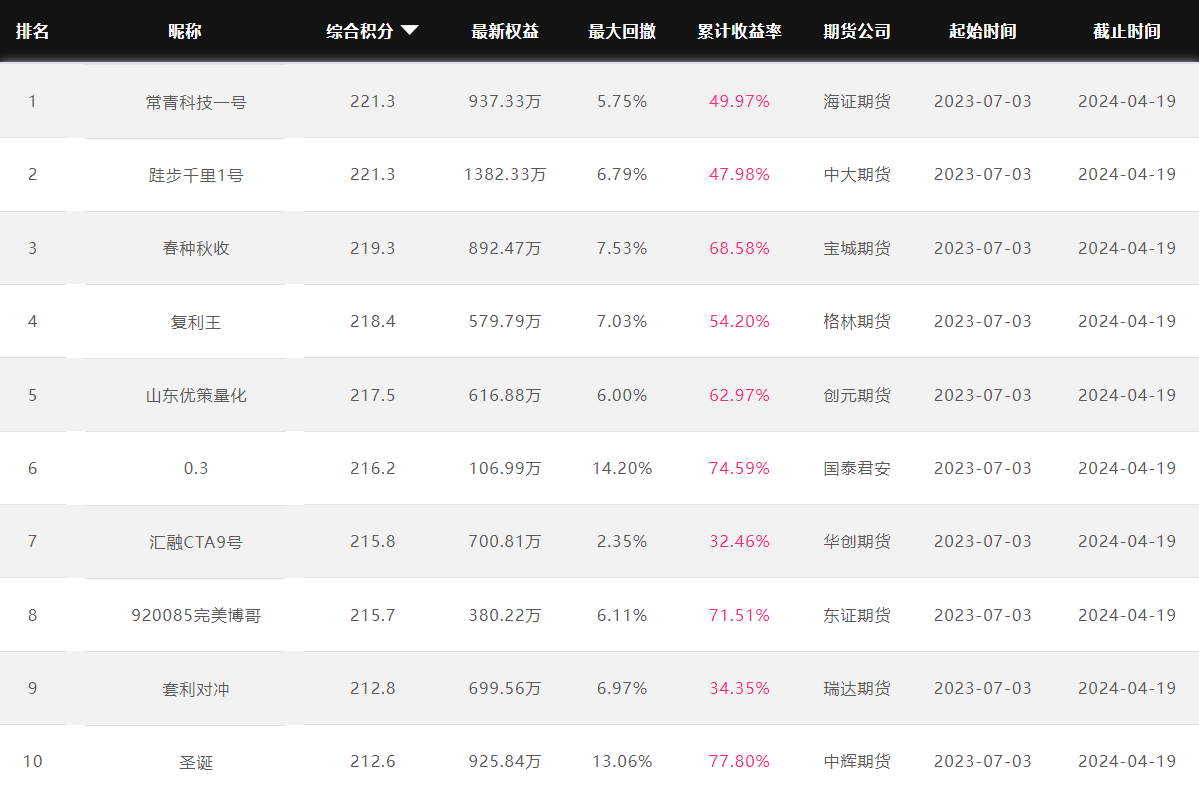The image size is (1199, 798).
Task: Click the 瑞达期货 company cell
Action: (857, 689)
